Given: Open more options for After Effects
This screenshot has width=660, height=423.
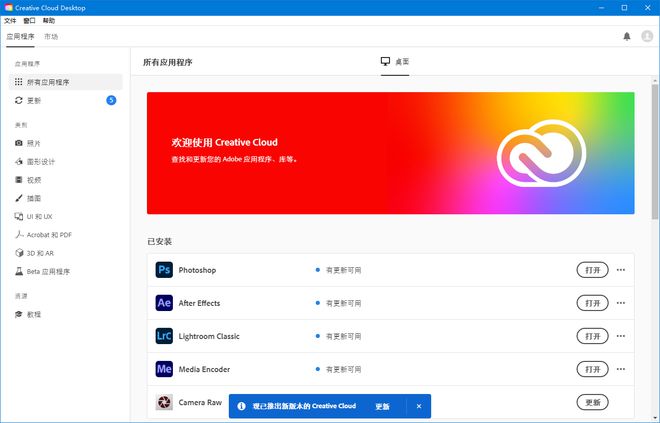Looking at the screenshot, I should pyautogui.click(x=621, y=303).
